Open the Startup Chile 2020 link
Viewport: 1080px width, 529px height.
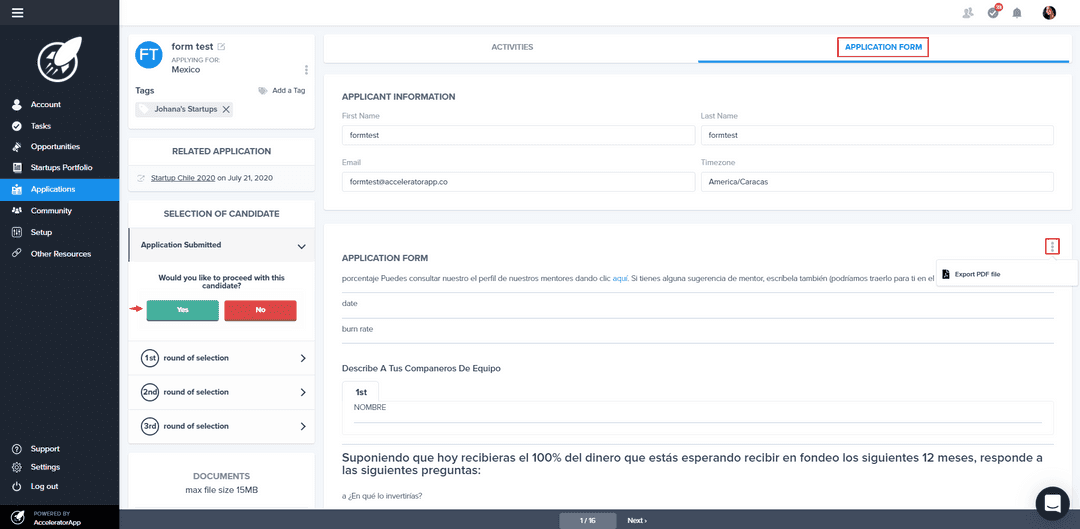pos(183,178)
